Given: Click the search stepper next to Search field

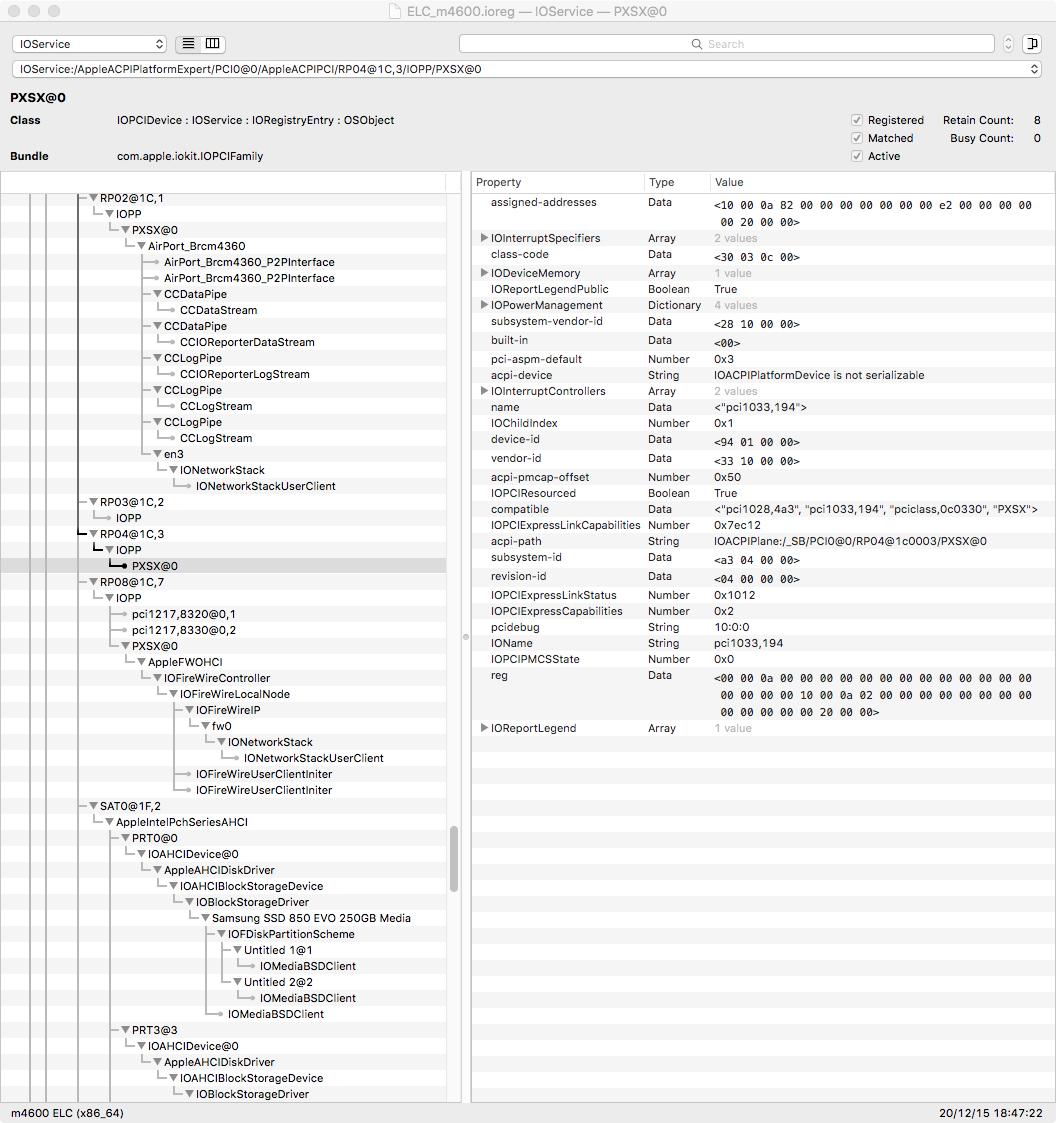Looking at the screenshot, I should 1008,44.
